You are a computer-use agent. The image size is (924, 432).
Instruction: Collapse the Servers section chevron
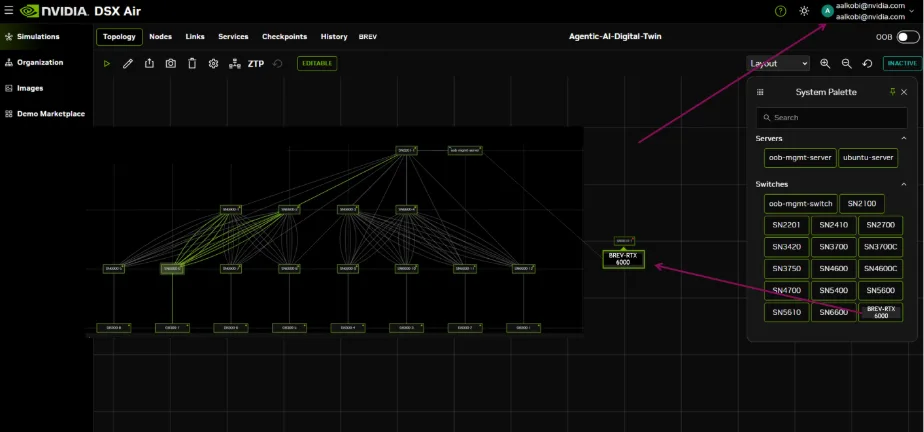[x=904, y=138]
